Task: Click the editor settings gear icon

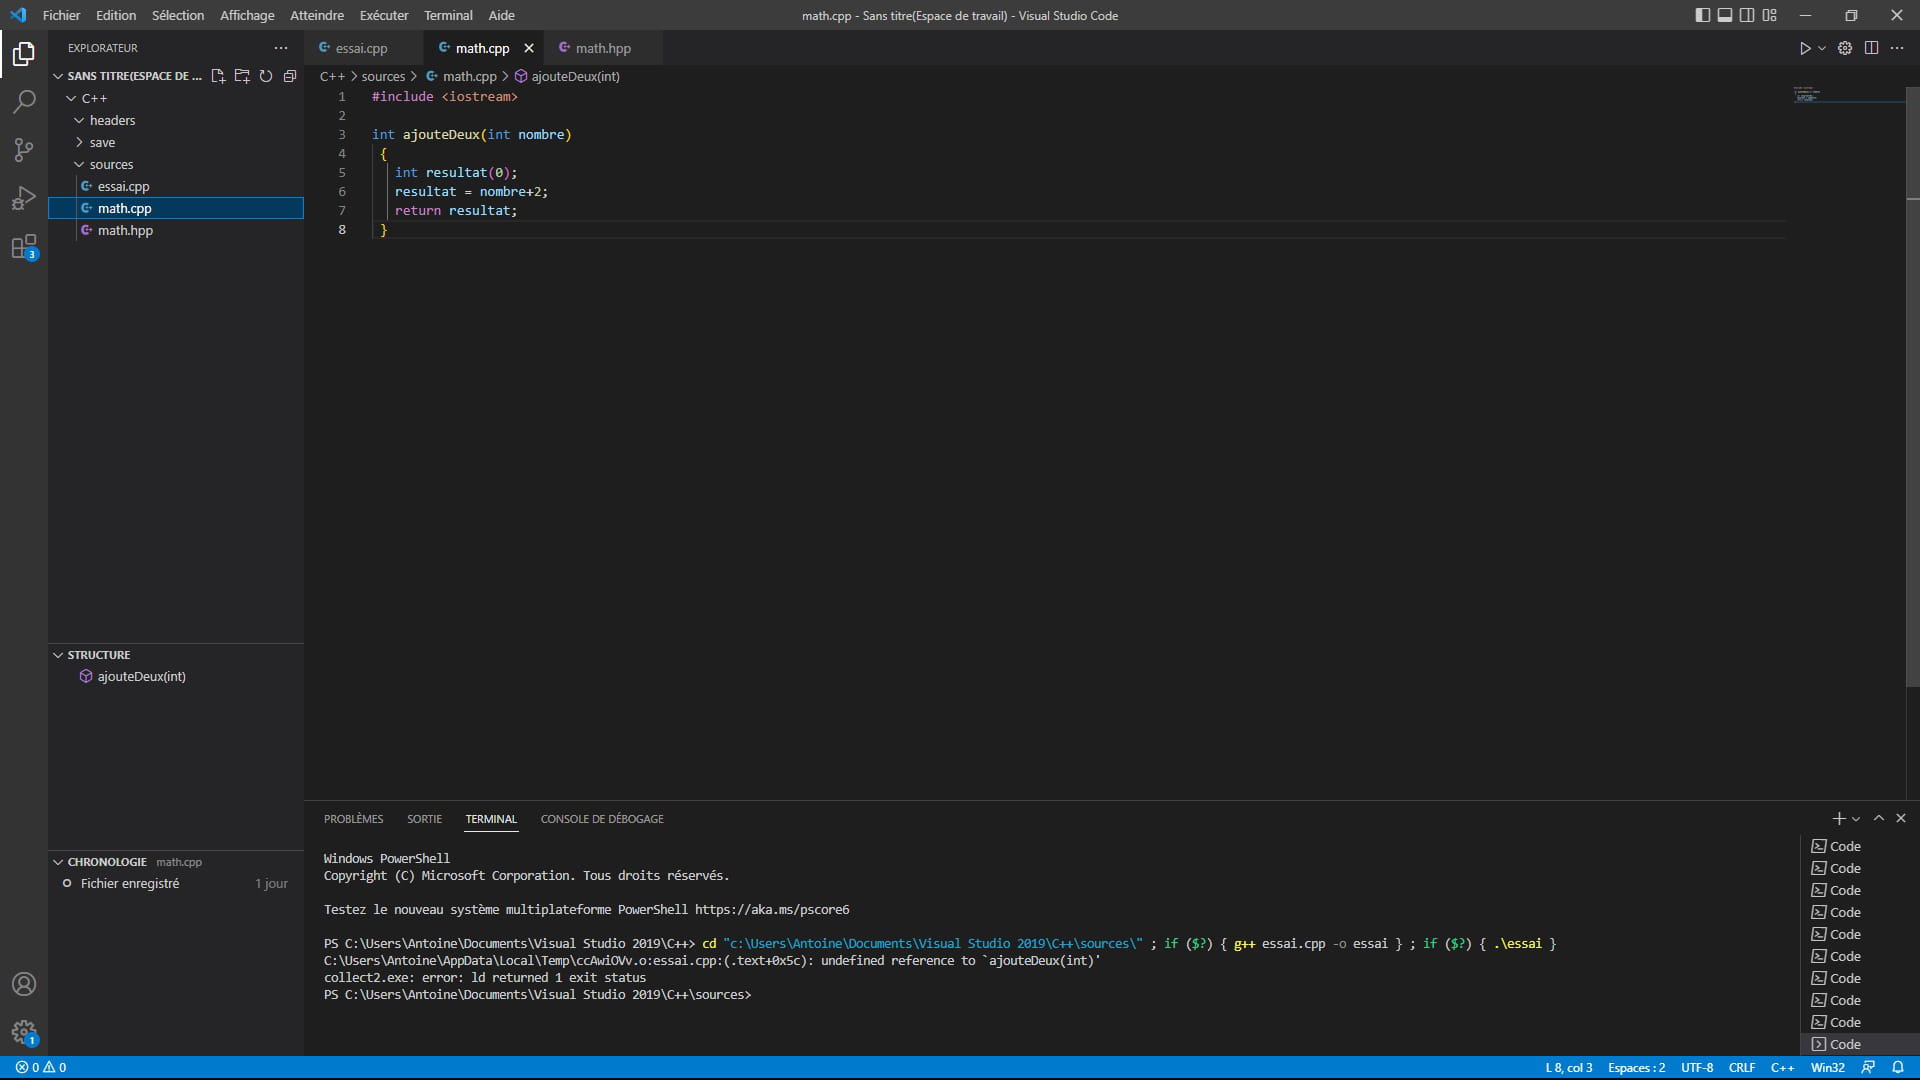Action: coord(1845,48)
